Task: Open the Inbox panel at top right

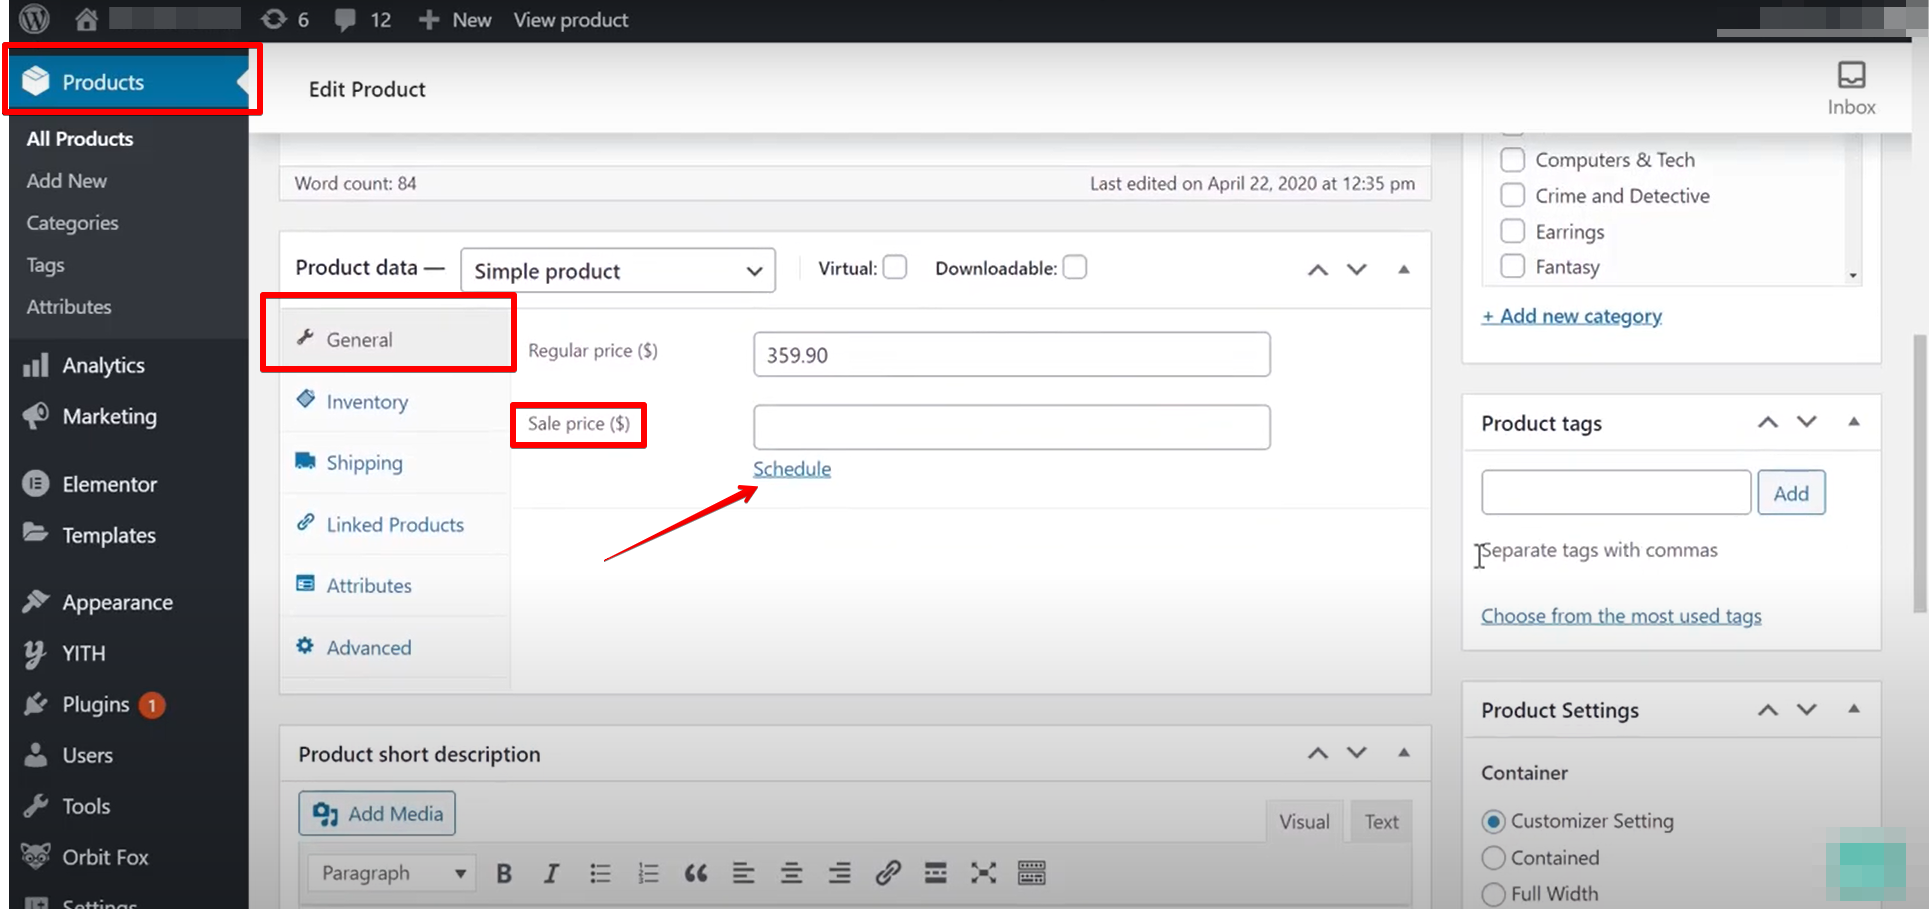Action: (x=1851, y=85)
